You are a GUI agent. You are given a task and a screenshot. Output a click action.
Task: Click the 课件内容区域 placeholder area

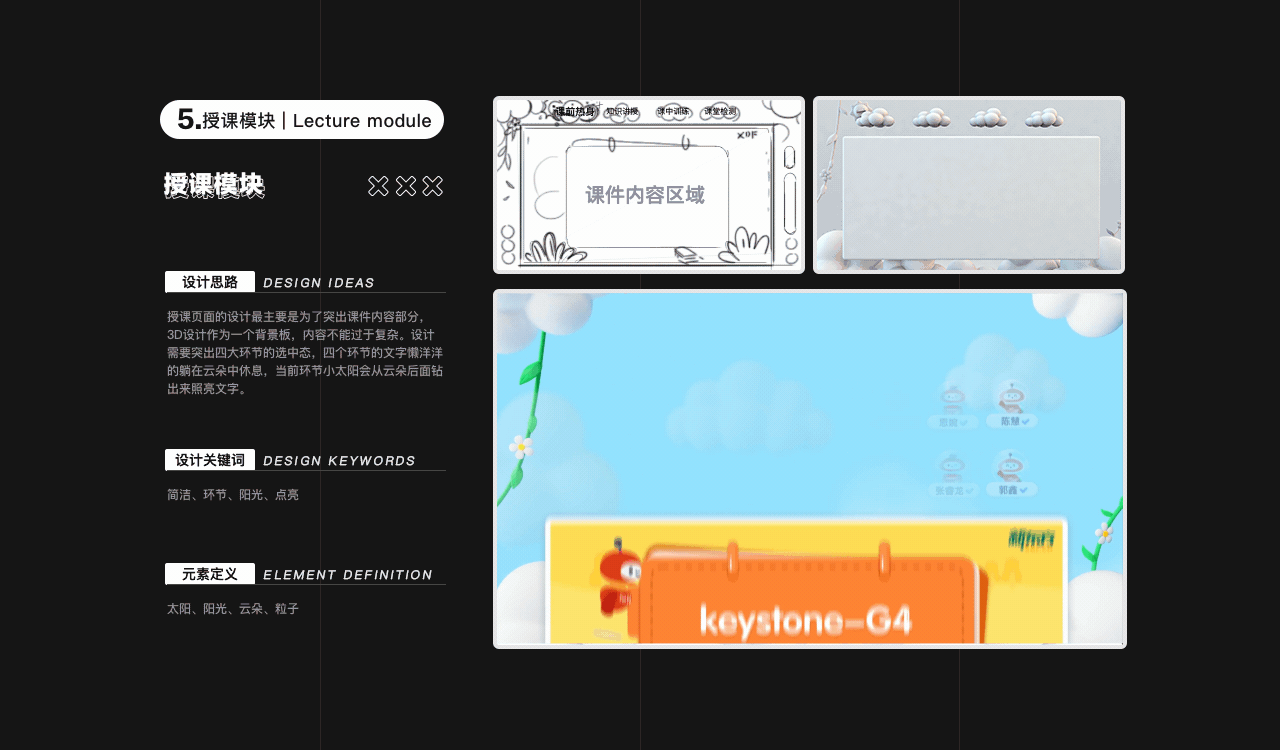[645, 196]
